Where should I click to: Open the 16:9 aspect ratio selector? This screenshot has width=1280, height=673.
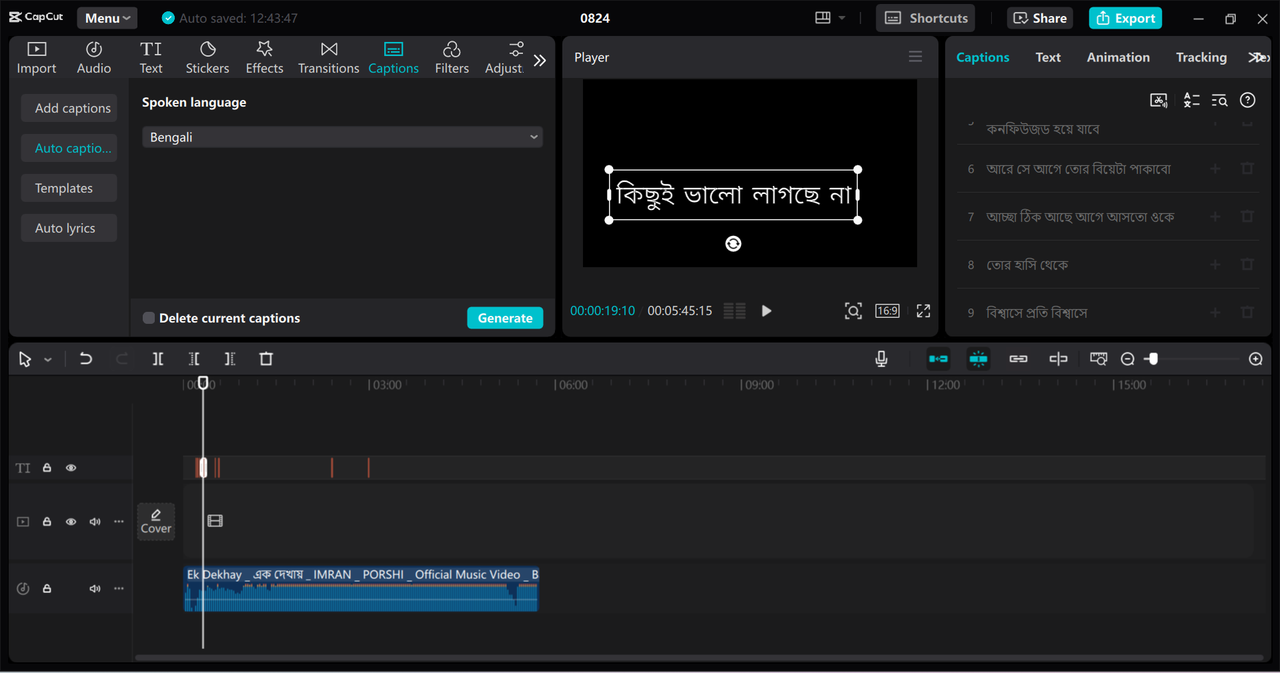pyautogui.click(x=887, y=311)
